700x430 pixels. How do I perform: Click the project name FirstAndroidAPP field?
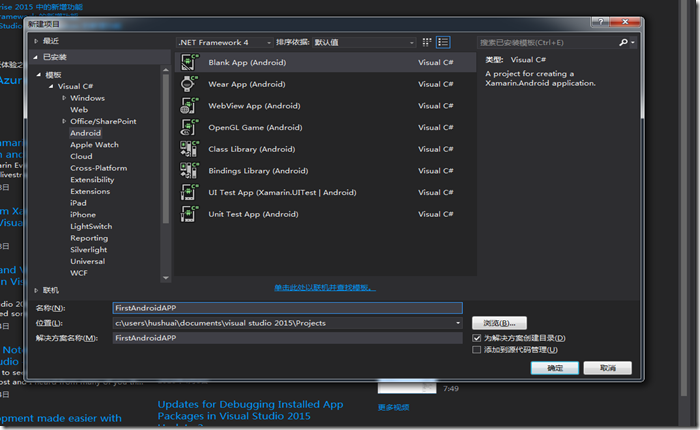click(x=288, y=308)
